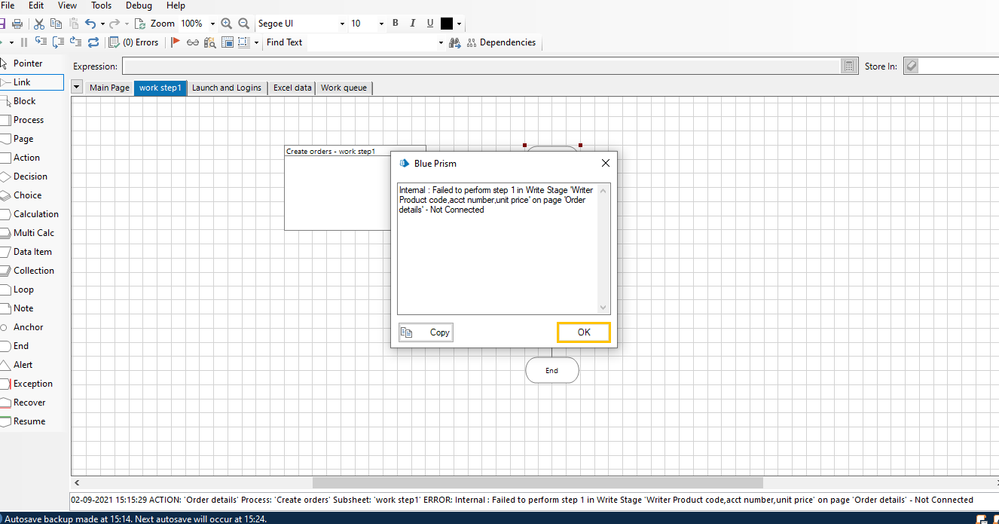Image resolution: width=999 pixels, height=524 pixels.
Task: Click the binoculars Find icon
Action: (x=454, y=43)
